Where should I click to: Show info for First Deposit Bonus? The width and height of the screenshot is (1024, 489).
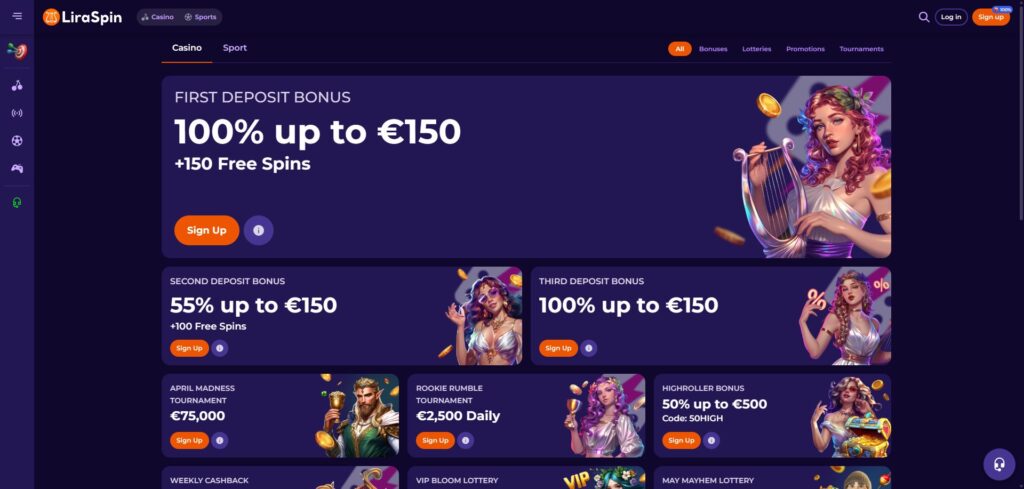tap(259, 230)
